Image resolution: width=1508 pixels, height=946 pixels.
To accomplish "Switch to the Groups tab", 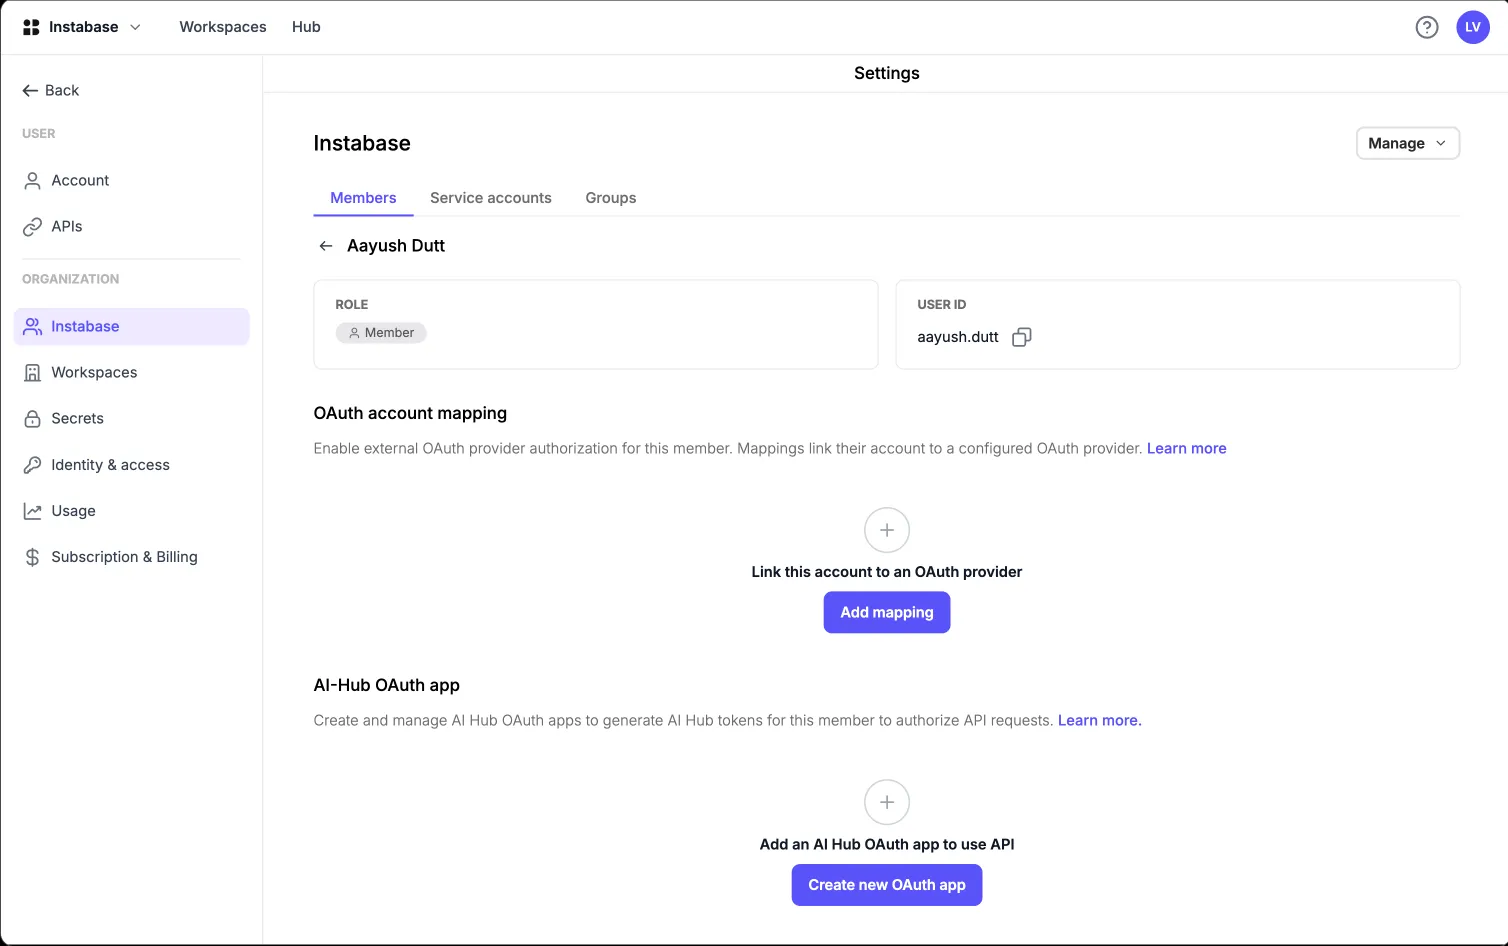I will tap(611, 198).
